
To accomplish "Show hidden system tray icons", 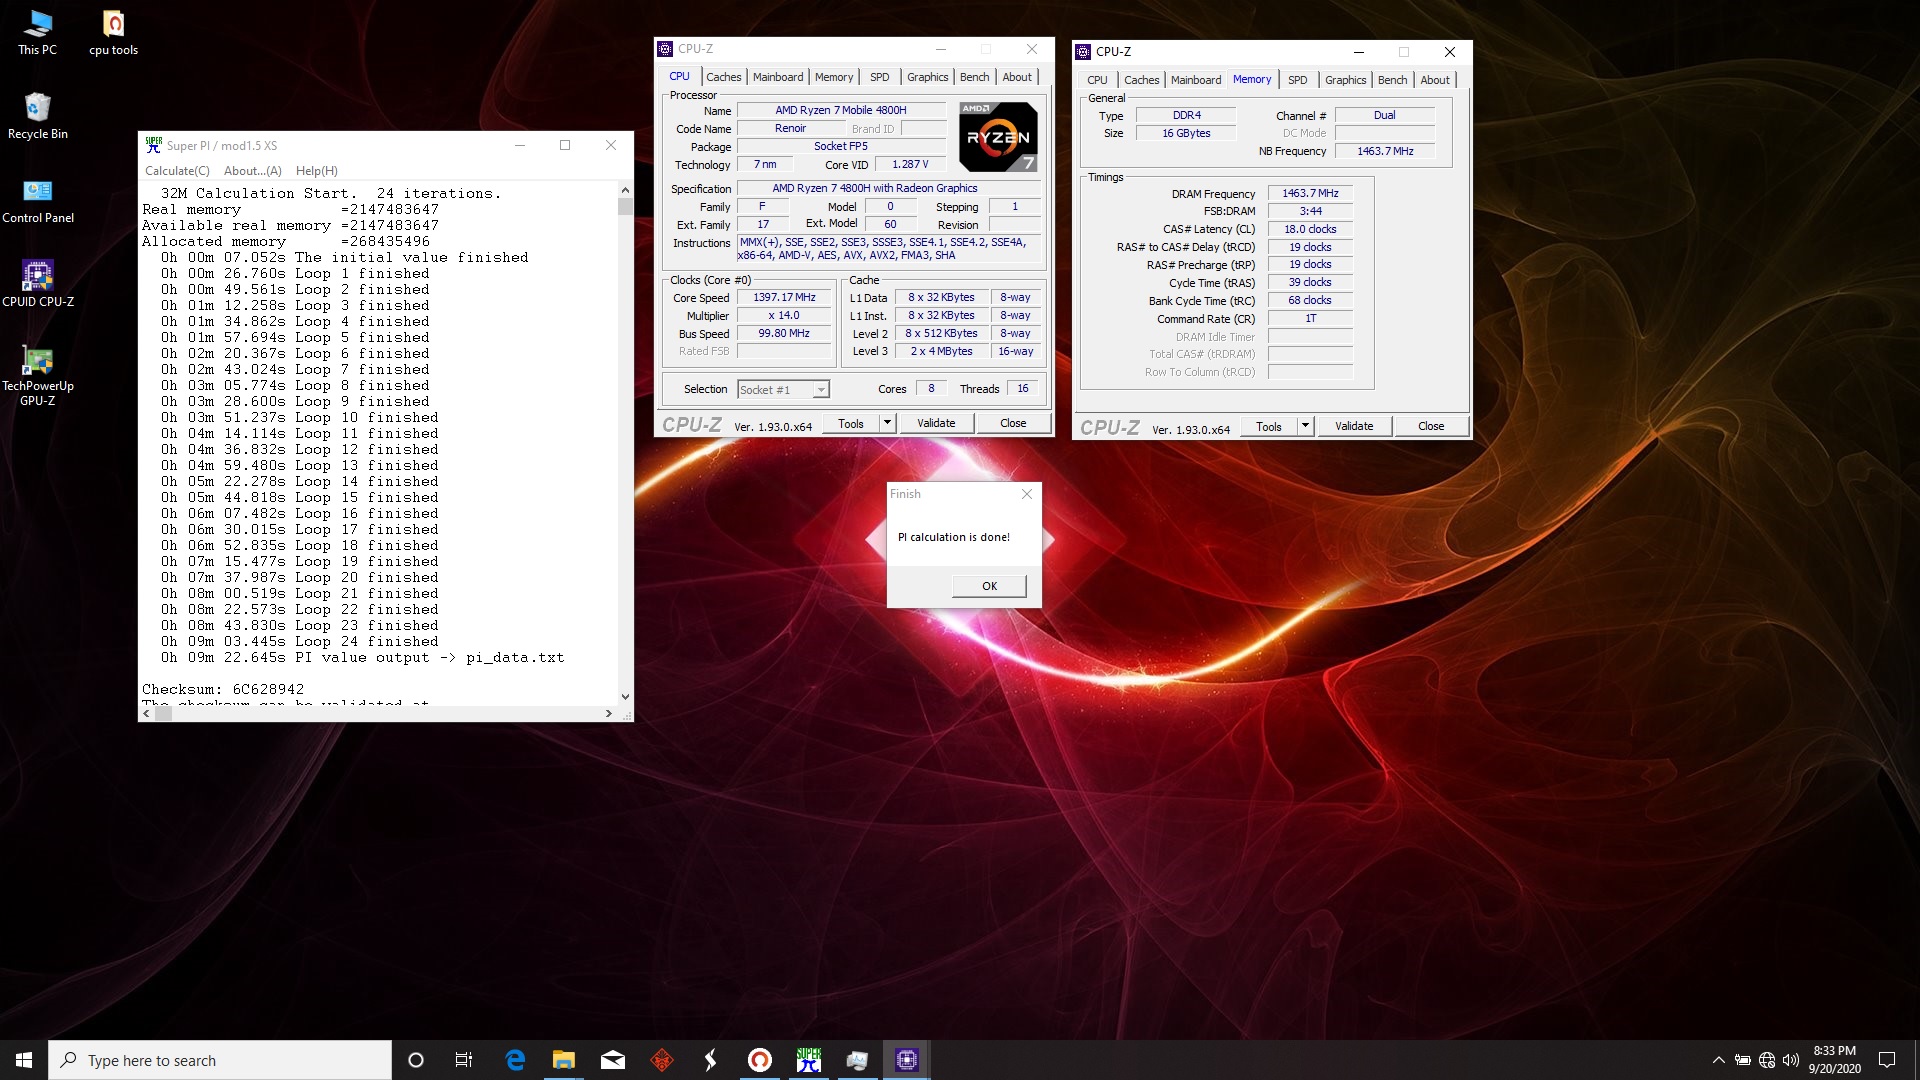I will (1718, 1060).
